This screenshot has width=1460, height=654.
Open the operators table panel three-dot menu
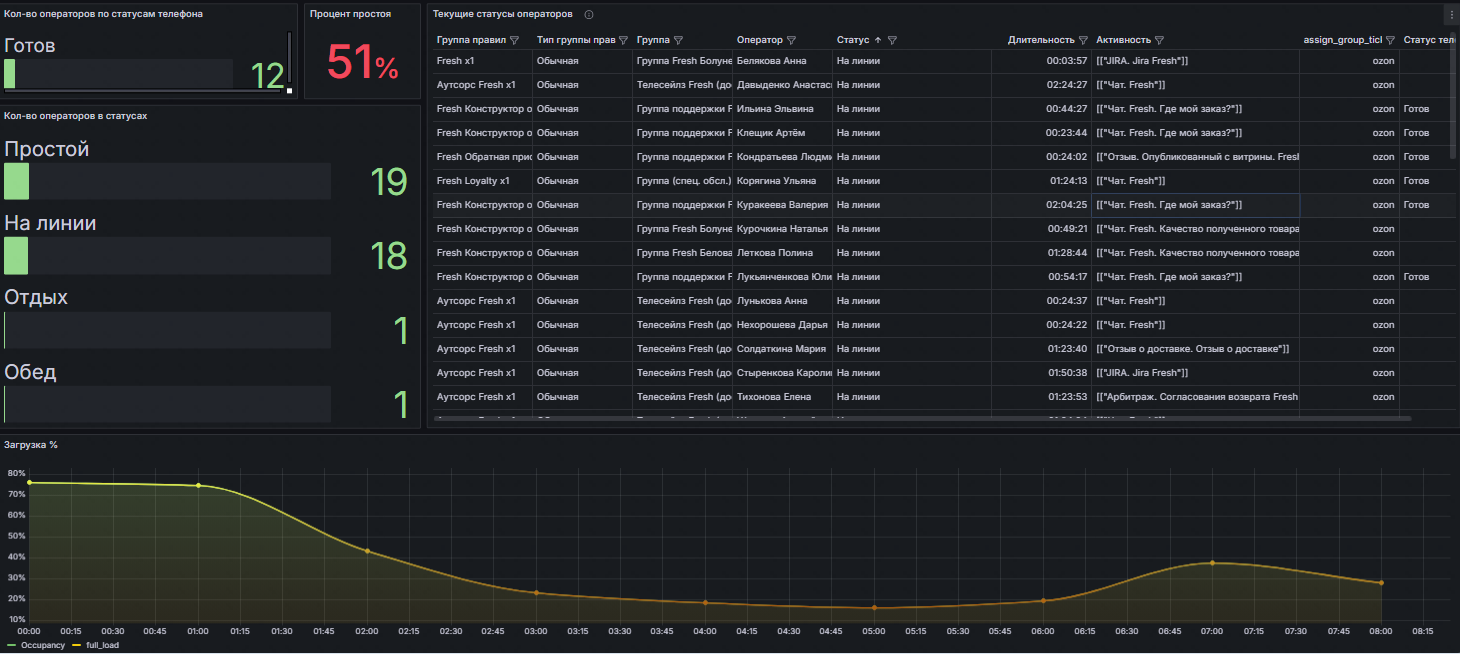pos(1451,15)
